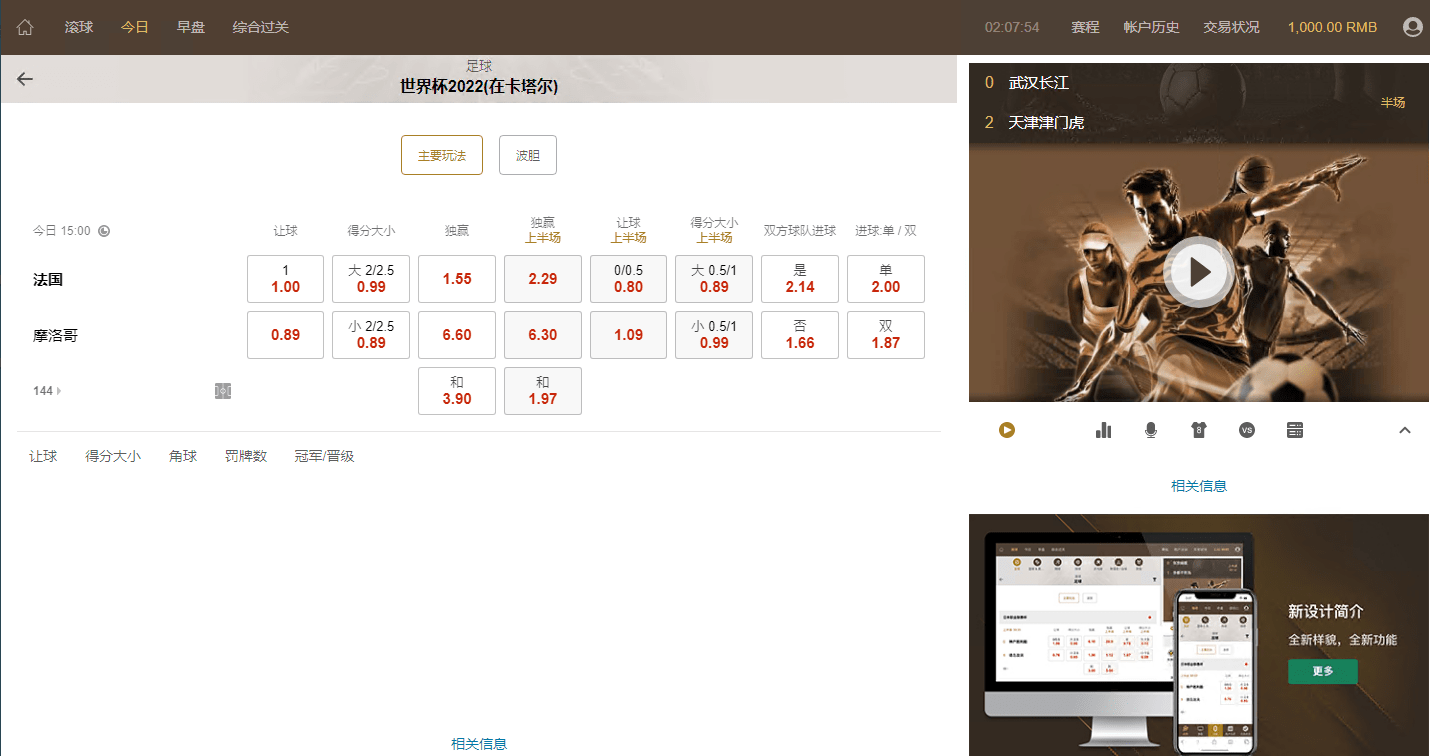Click 相关信息 link under the live panel
The height and width of the screenshot is (756, 1430).
coord(1199,486)
